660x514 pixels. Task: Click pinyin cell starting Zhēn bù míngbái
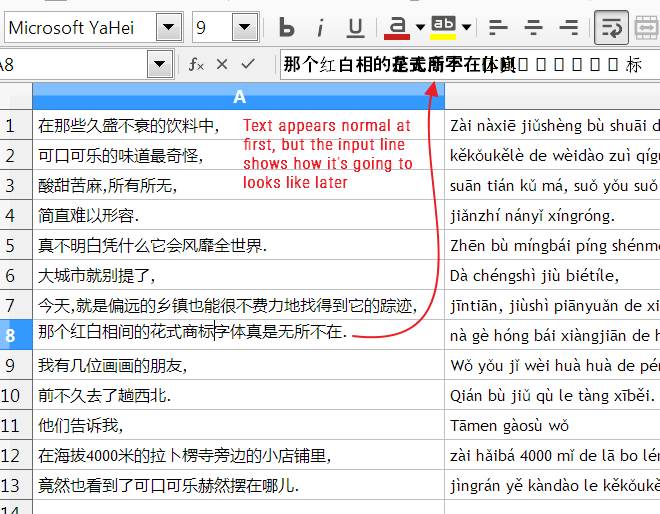click(552, 245)
